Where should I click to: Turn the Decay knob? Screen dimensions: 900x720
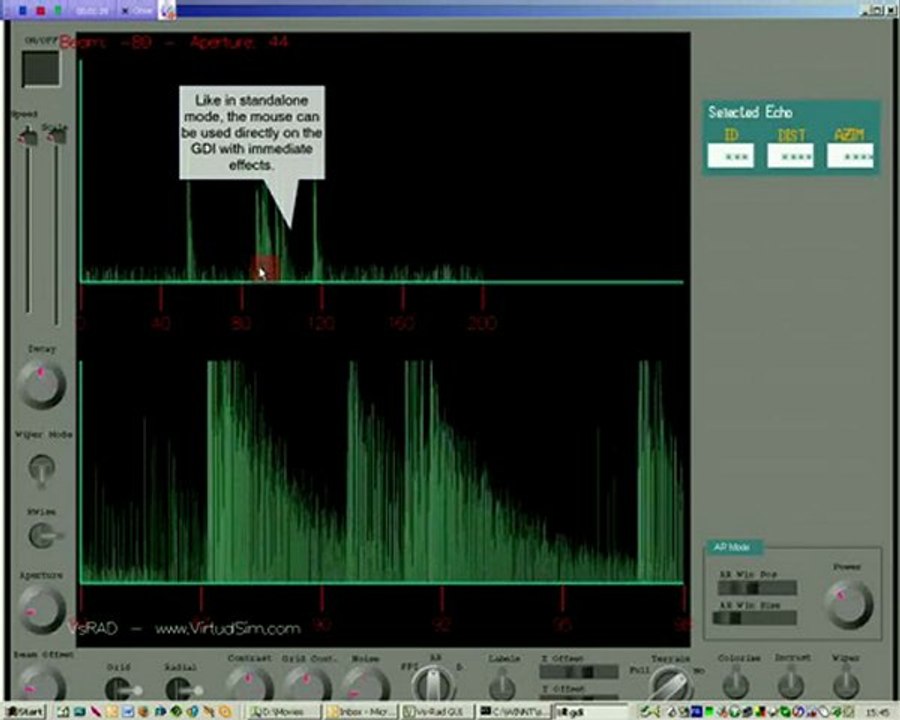tap(42, 385)
